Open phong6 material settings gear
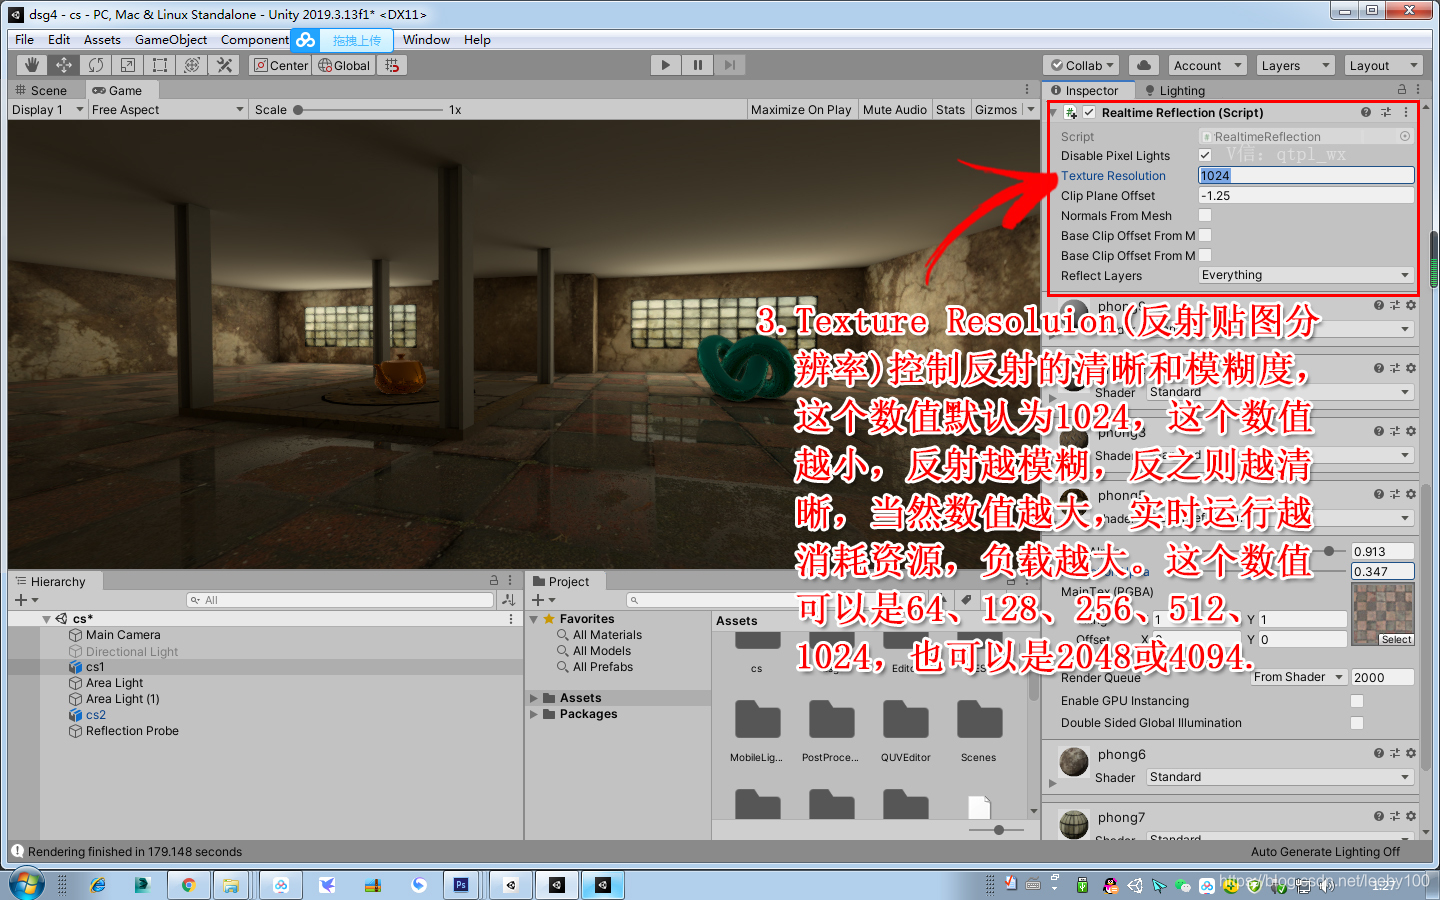 (1411, 753)
